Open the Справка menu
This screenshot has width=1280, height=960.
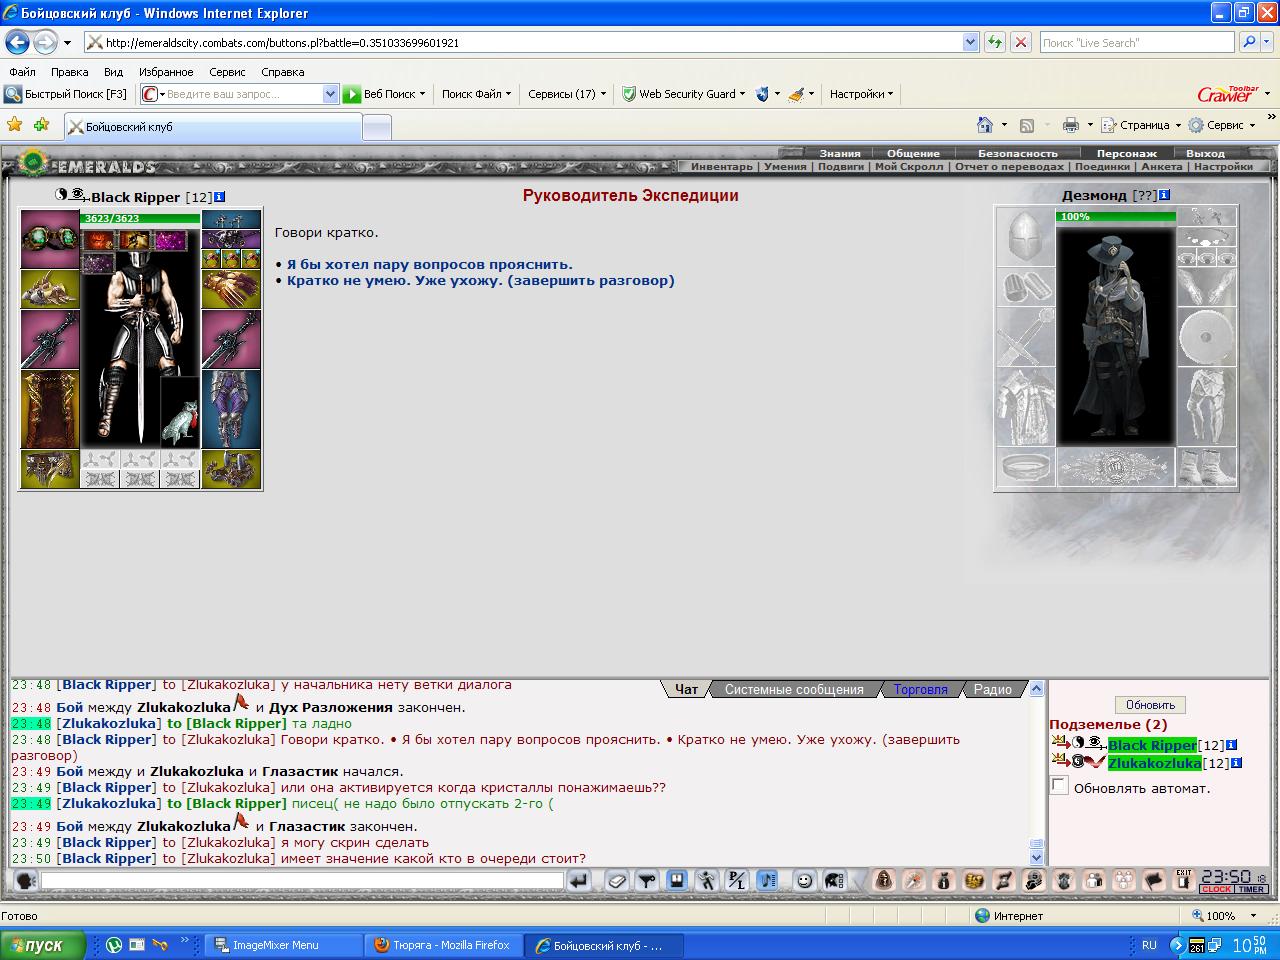coord(282,72)
